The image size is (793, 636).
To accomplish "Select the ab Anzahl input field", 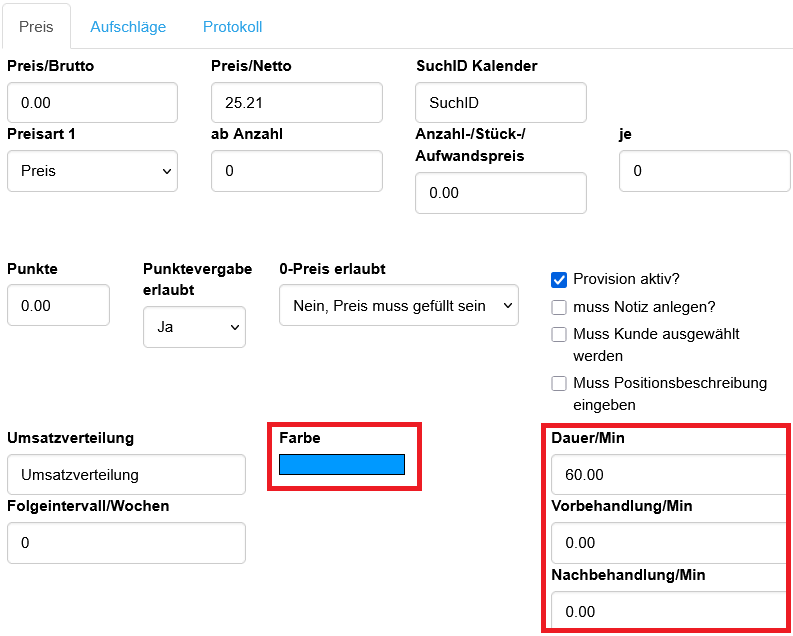I will [x=296, y=171].
